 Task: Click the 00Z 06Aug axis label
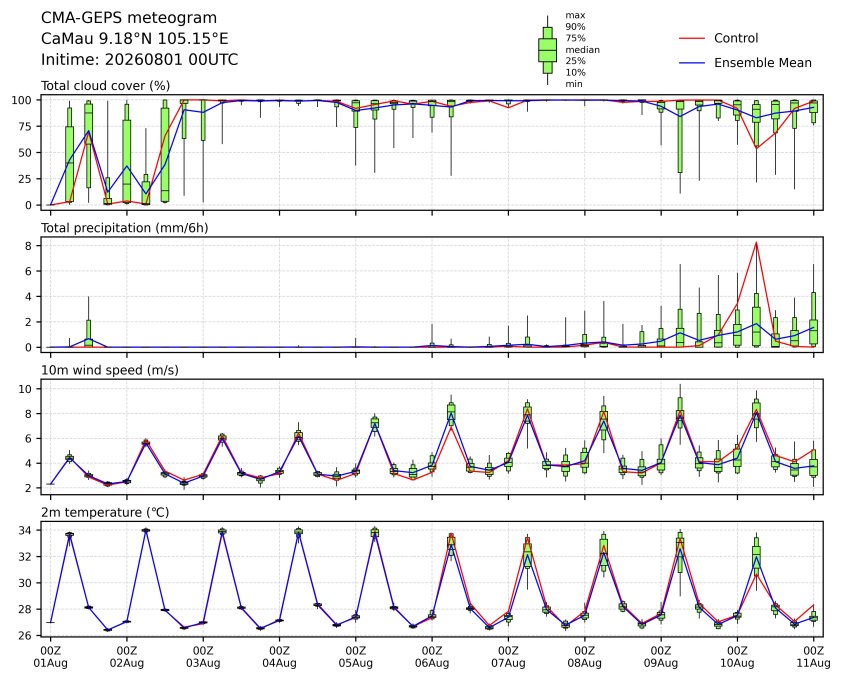[432, 657]
